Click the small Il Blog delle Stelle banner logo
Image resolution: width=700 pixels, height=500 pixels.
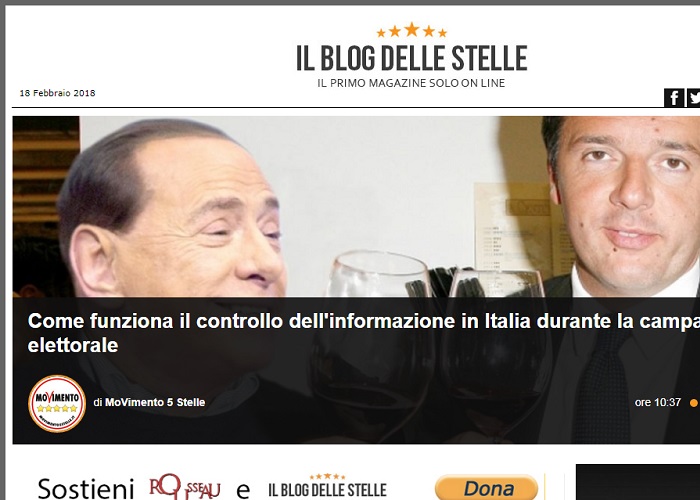328,486
